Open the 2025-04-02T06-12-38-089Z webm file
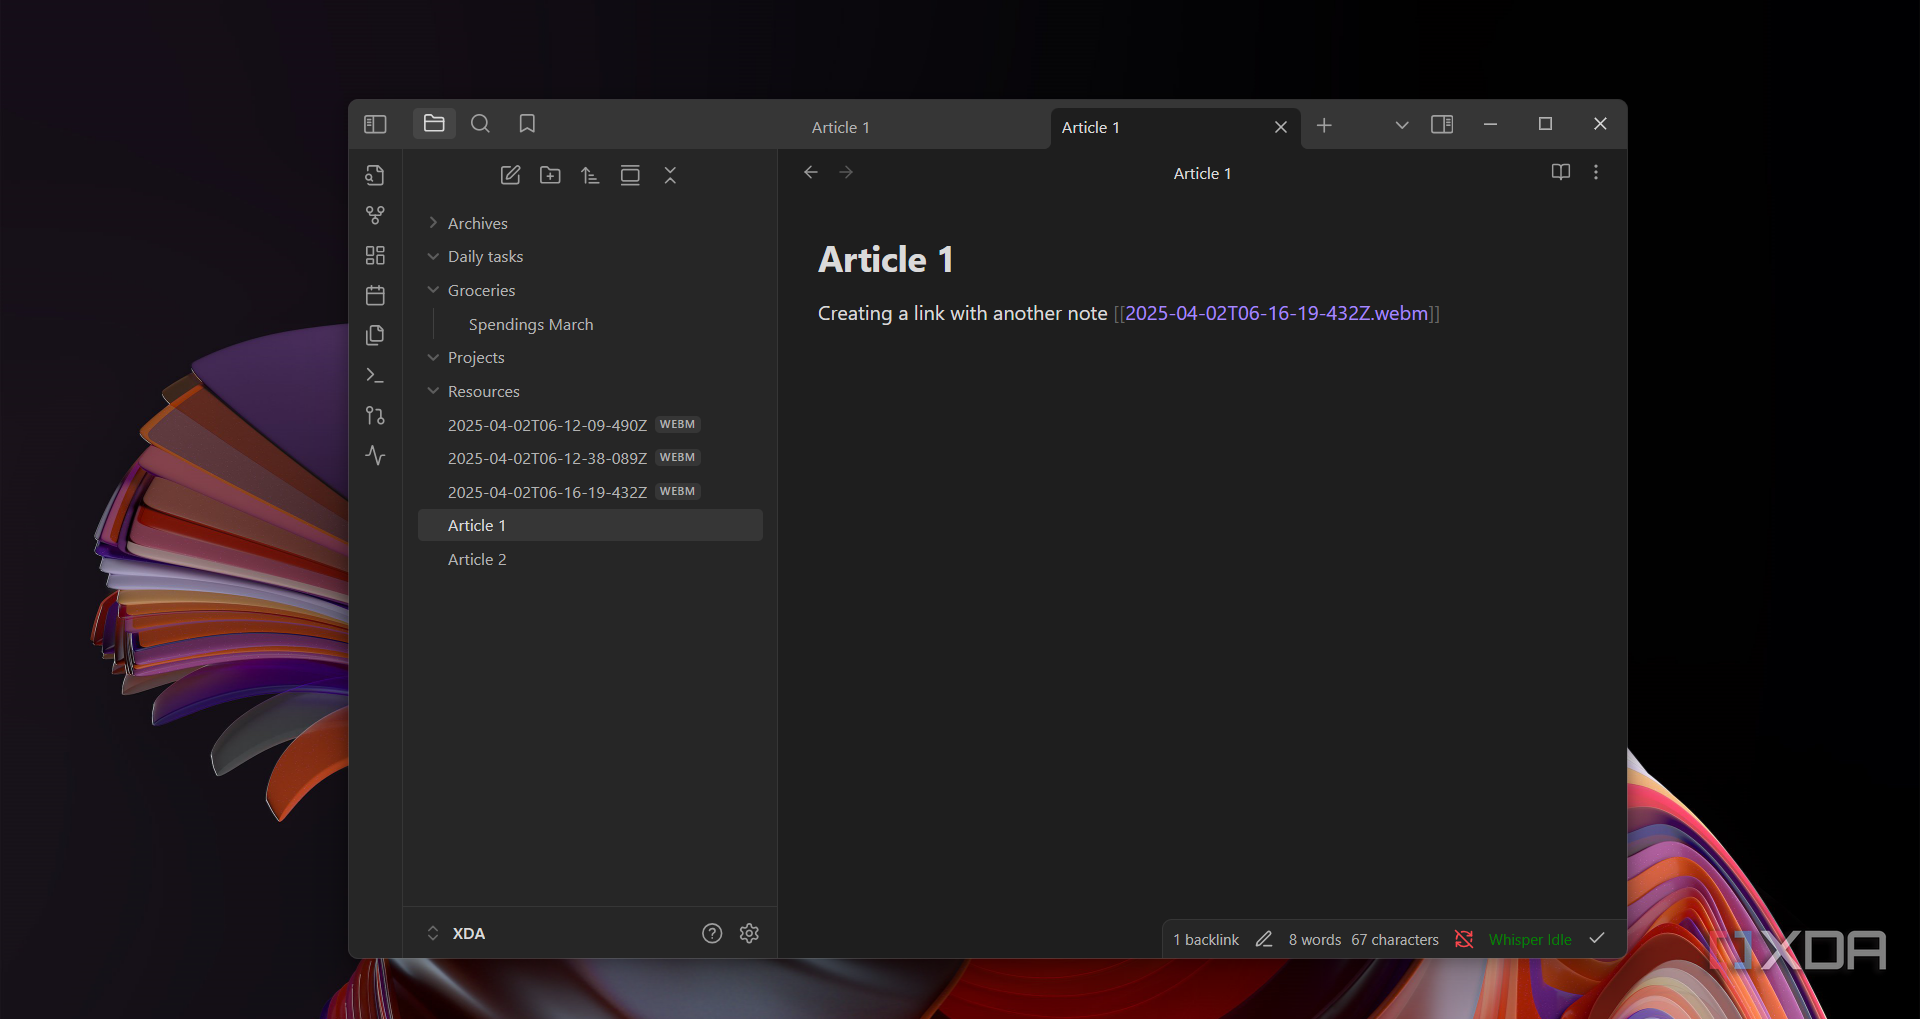This screenshot has height=1019, width=1920. tap(590, 458)
